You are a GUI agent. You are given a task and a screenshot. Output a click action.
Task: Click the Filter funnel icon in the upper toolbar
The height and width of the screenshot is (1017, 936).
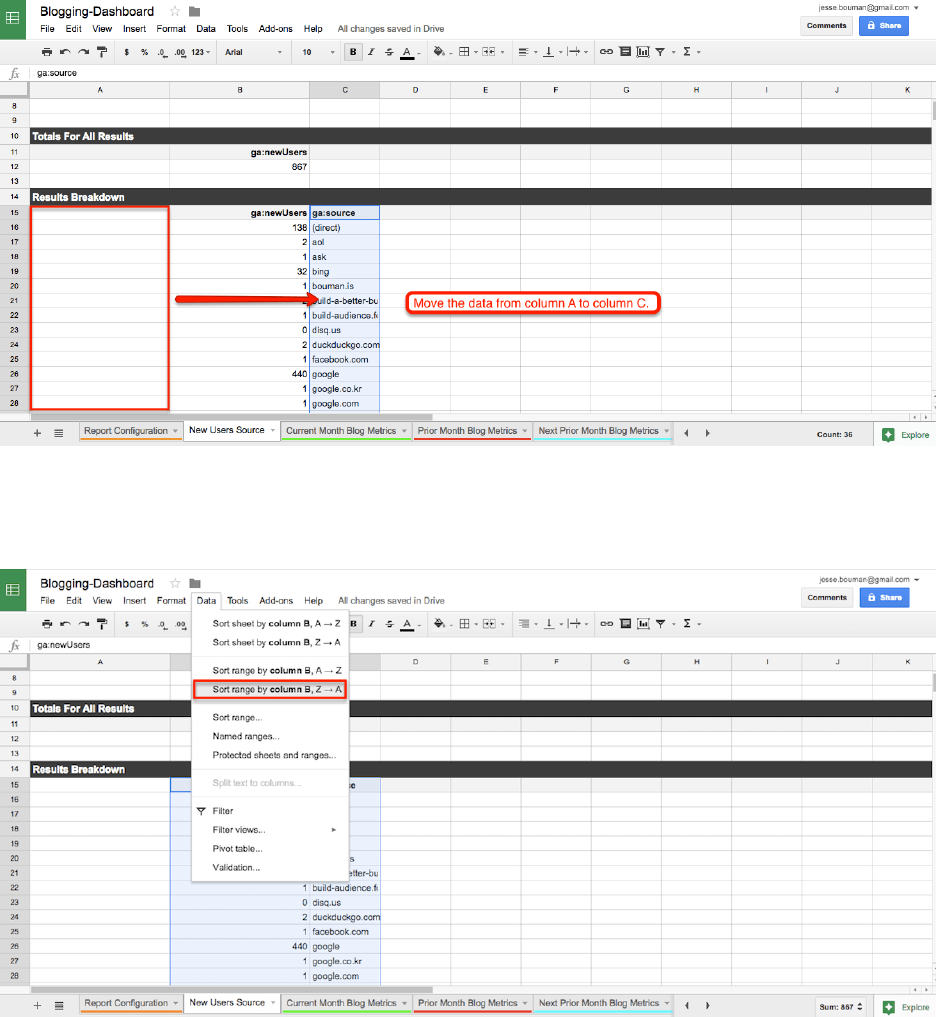(x=660, y=52)
